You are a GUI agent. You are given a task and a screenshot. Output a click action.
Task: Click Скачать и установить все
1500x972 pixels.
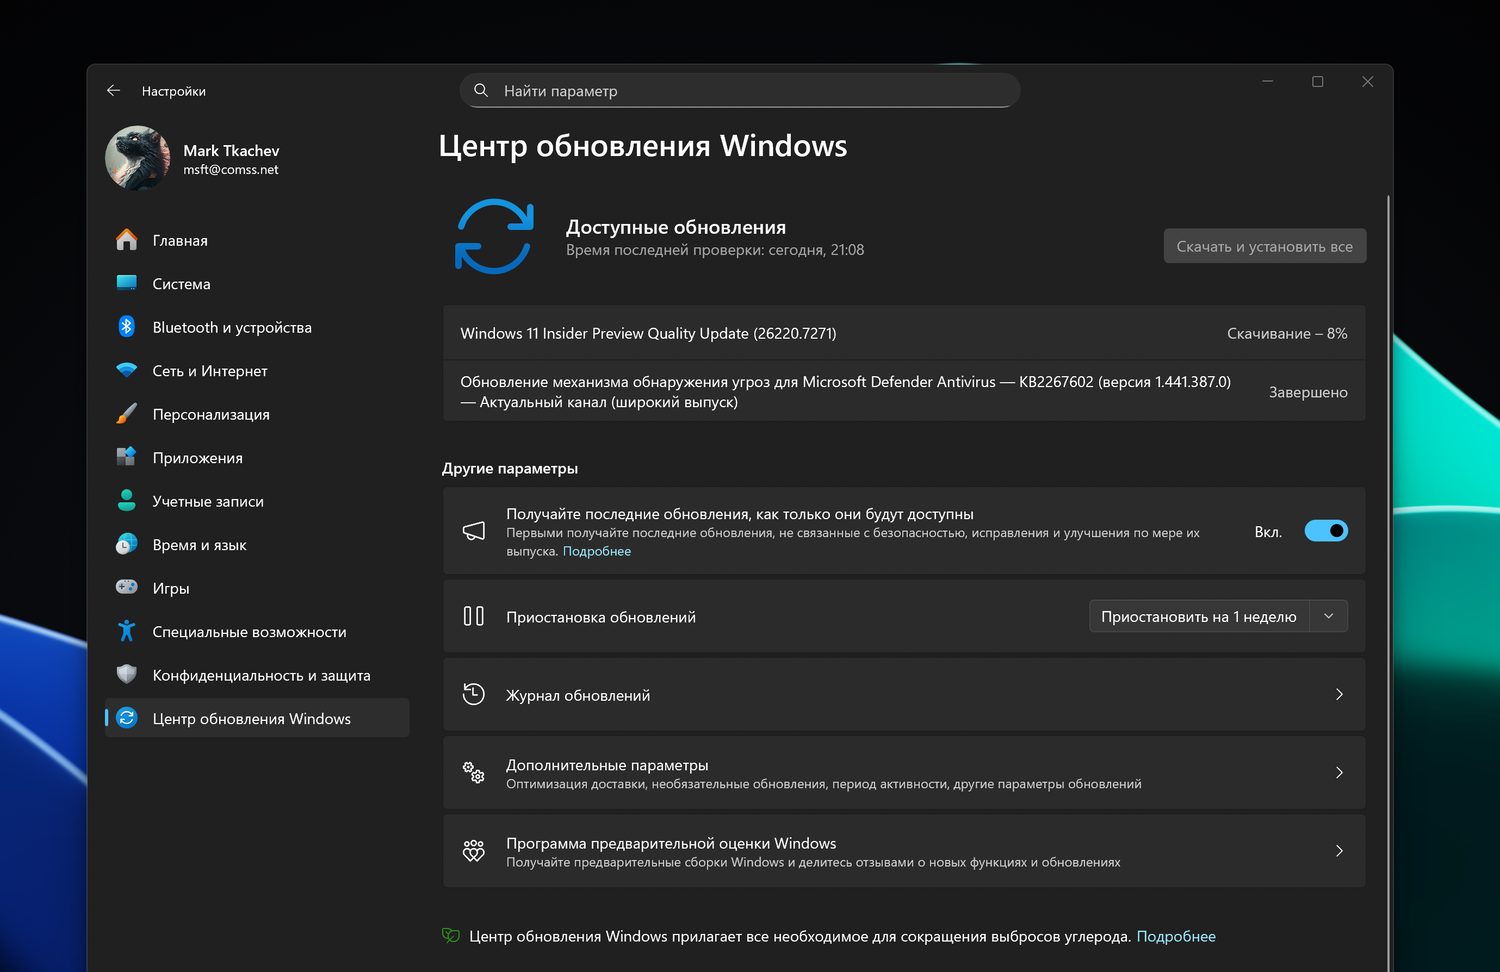click(x=1264, y=245)
